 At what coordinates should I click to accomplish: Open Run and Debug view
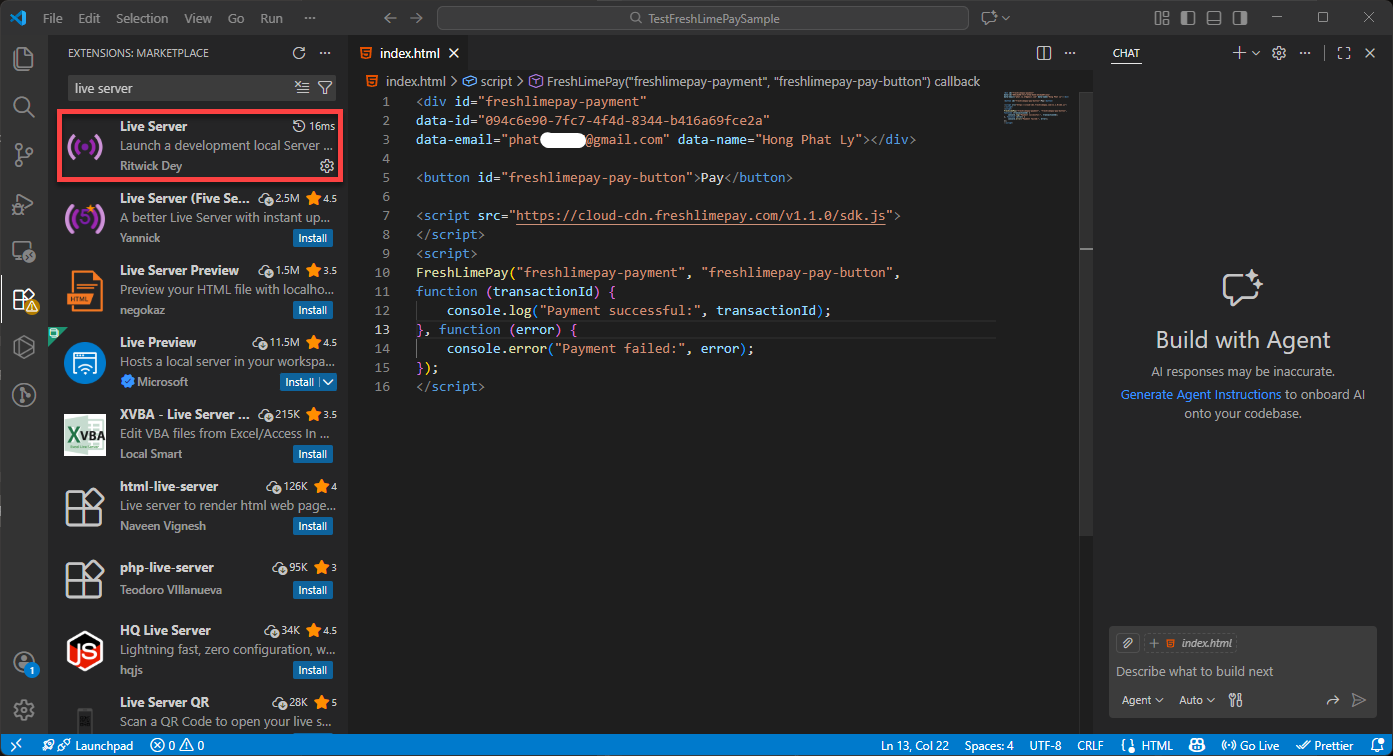click(24, 203)
